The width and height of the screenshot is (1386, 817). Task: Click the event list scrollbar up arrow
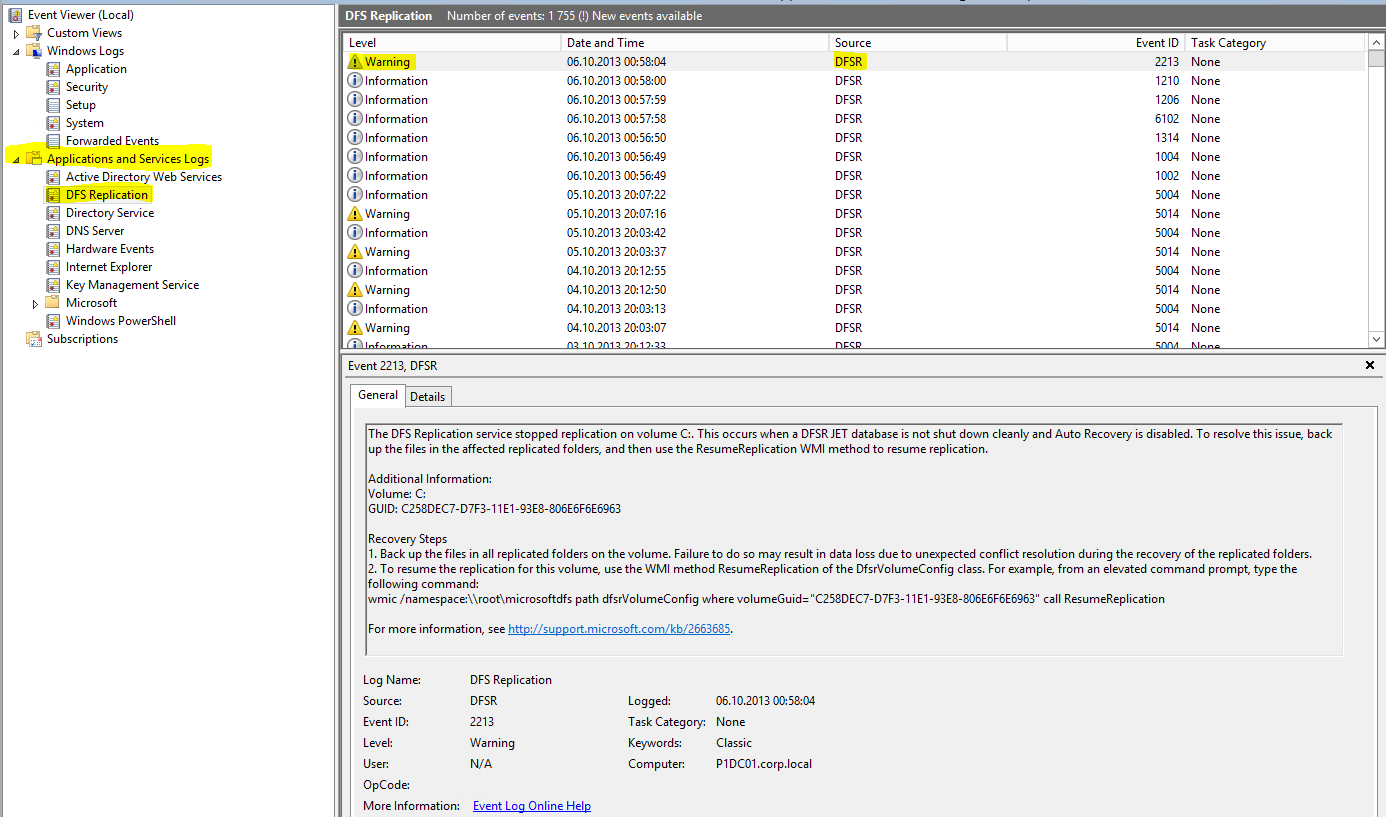click(x=1376, y=43)
